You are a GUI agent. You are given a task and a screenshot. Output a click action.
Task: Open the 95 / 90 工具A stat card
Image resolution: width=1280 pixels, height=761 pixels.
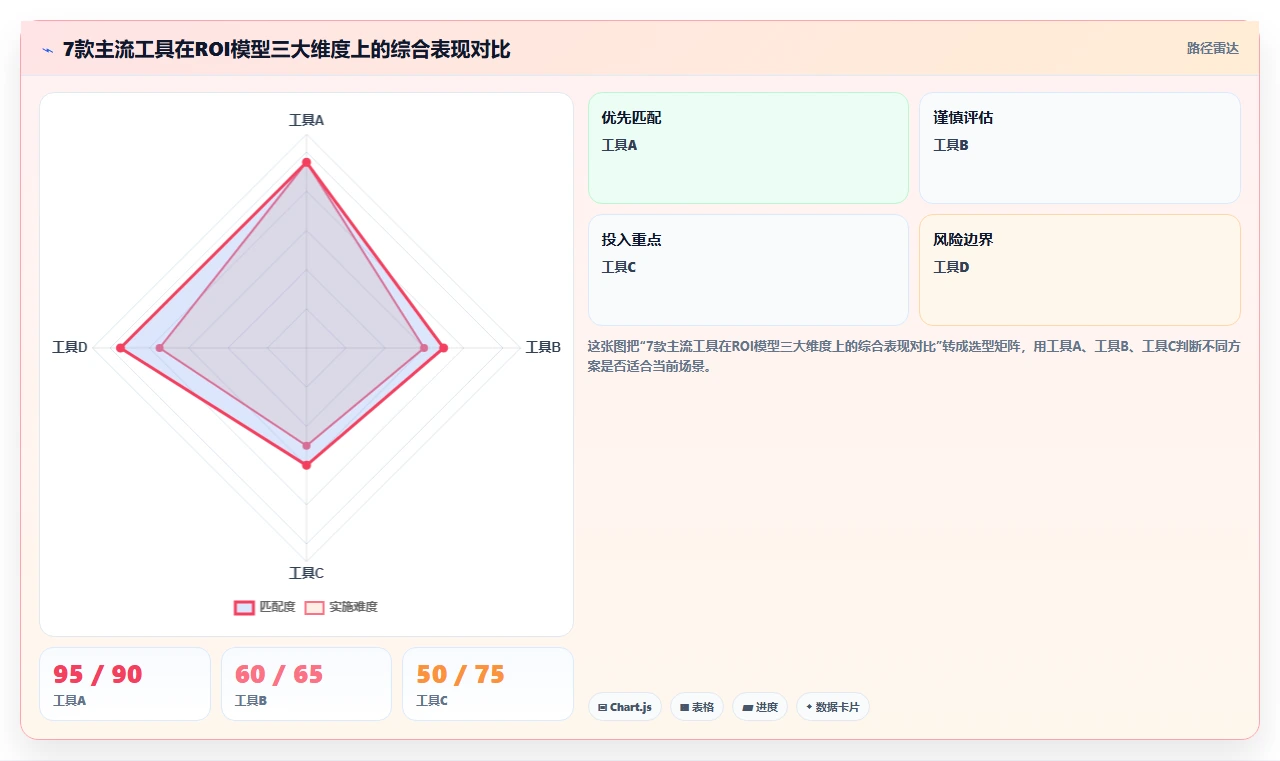pyautogui.click(x=125, y=684)
